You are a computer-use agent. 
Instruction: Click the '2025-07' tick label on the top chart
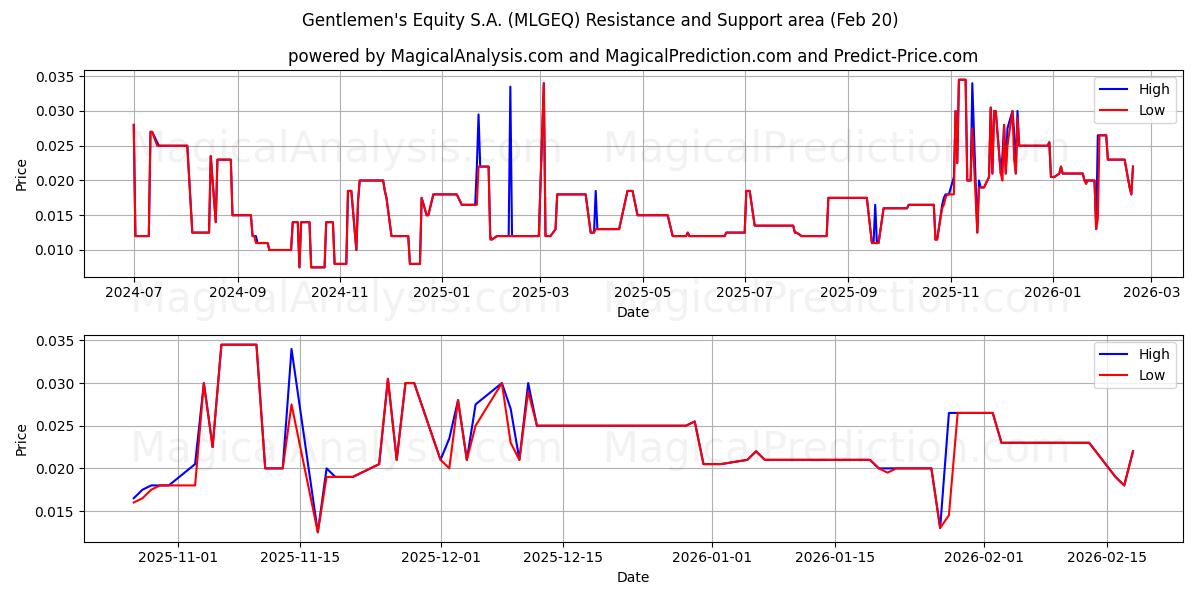coord(744,292)
